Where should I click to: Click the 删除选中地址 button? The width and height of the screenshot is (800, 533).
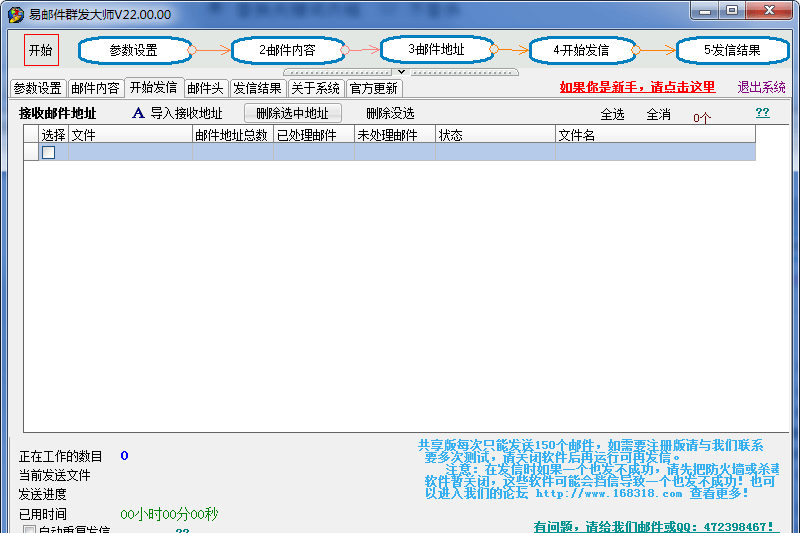tap(293, 113)
